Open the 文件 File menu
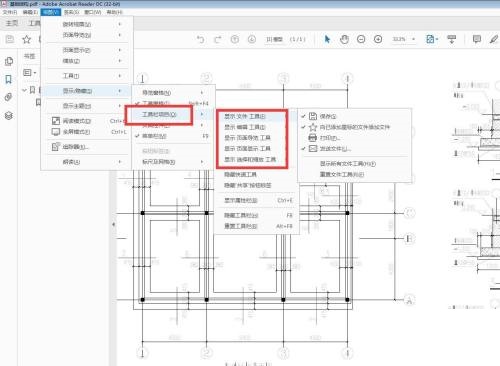 (10, 12)
